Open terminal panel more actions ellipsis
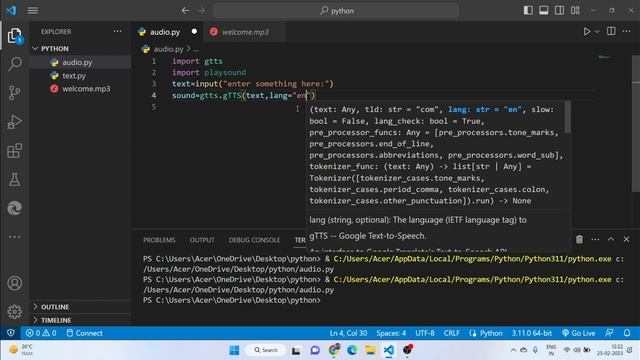Viewport: 640px width, 360px height. pyautogui.click(x=595, y=240)
